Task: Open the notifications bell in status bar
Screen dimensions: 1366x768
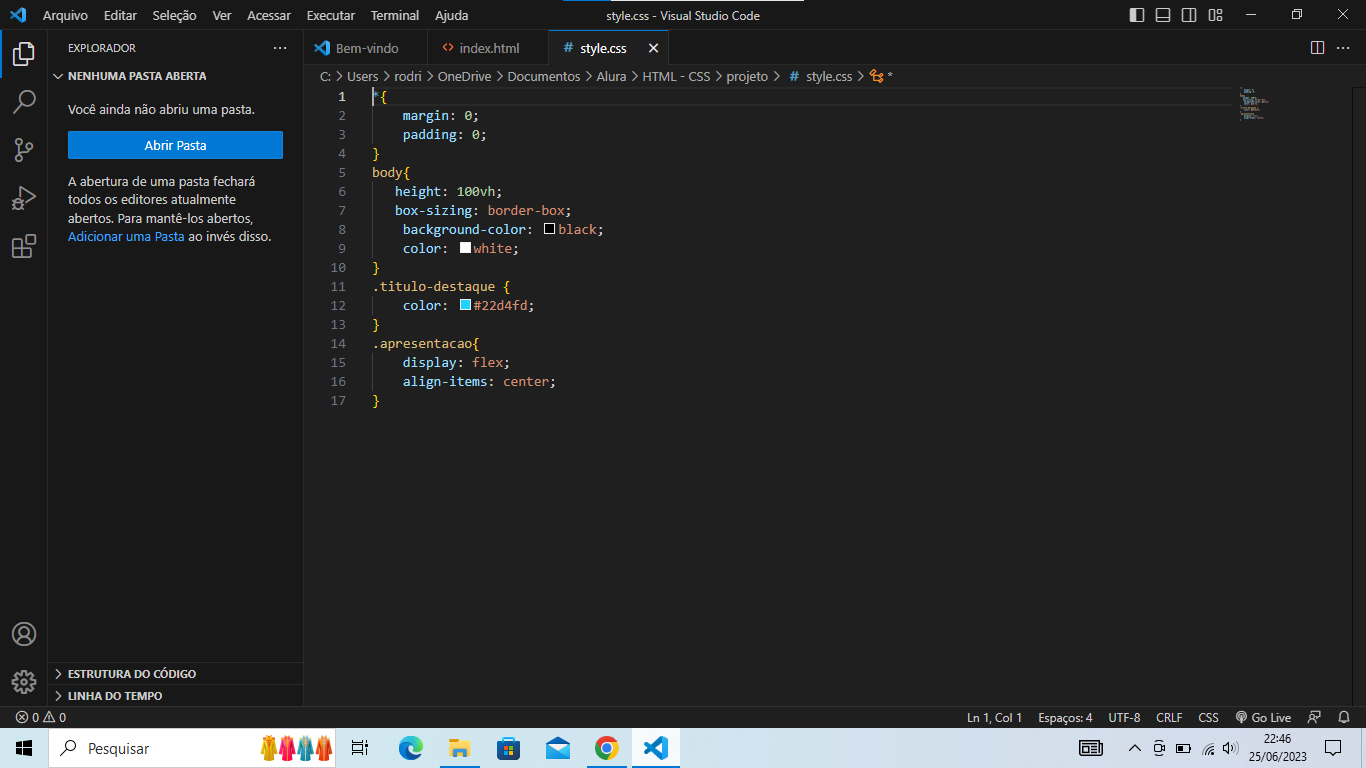Action: coord(1344,717)
